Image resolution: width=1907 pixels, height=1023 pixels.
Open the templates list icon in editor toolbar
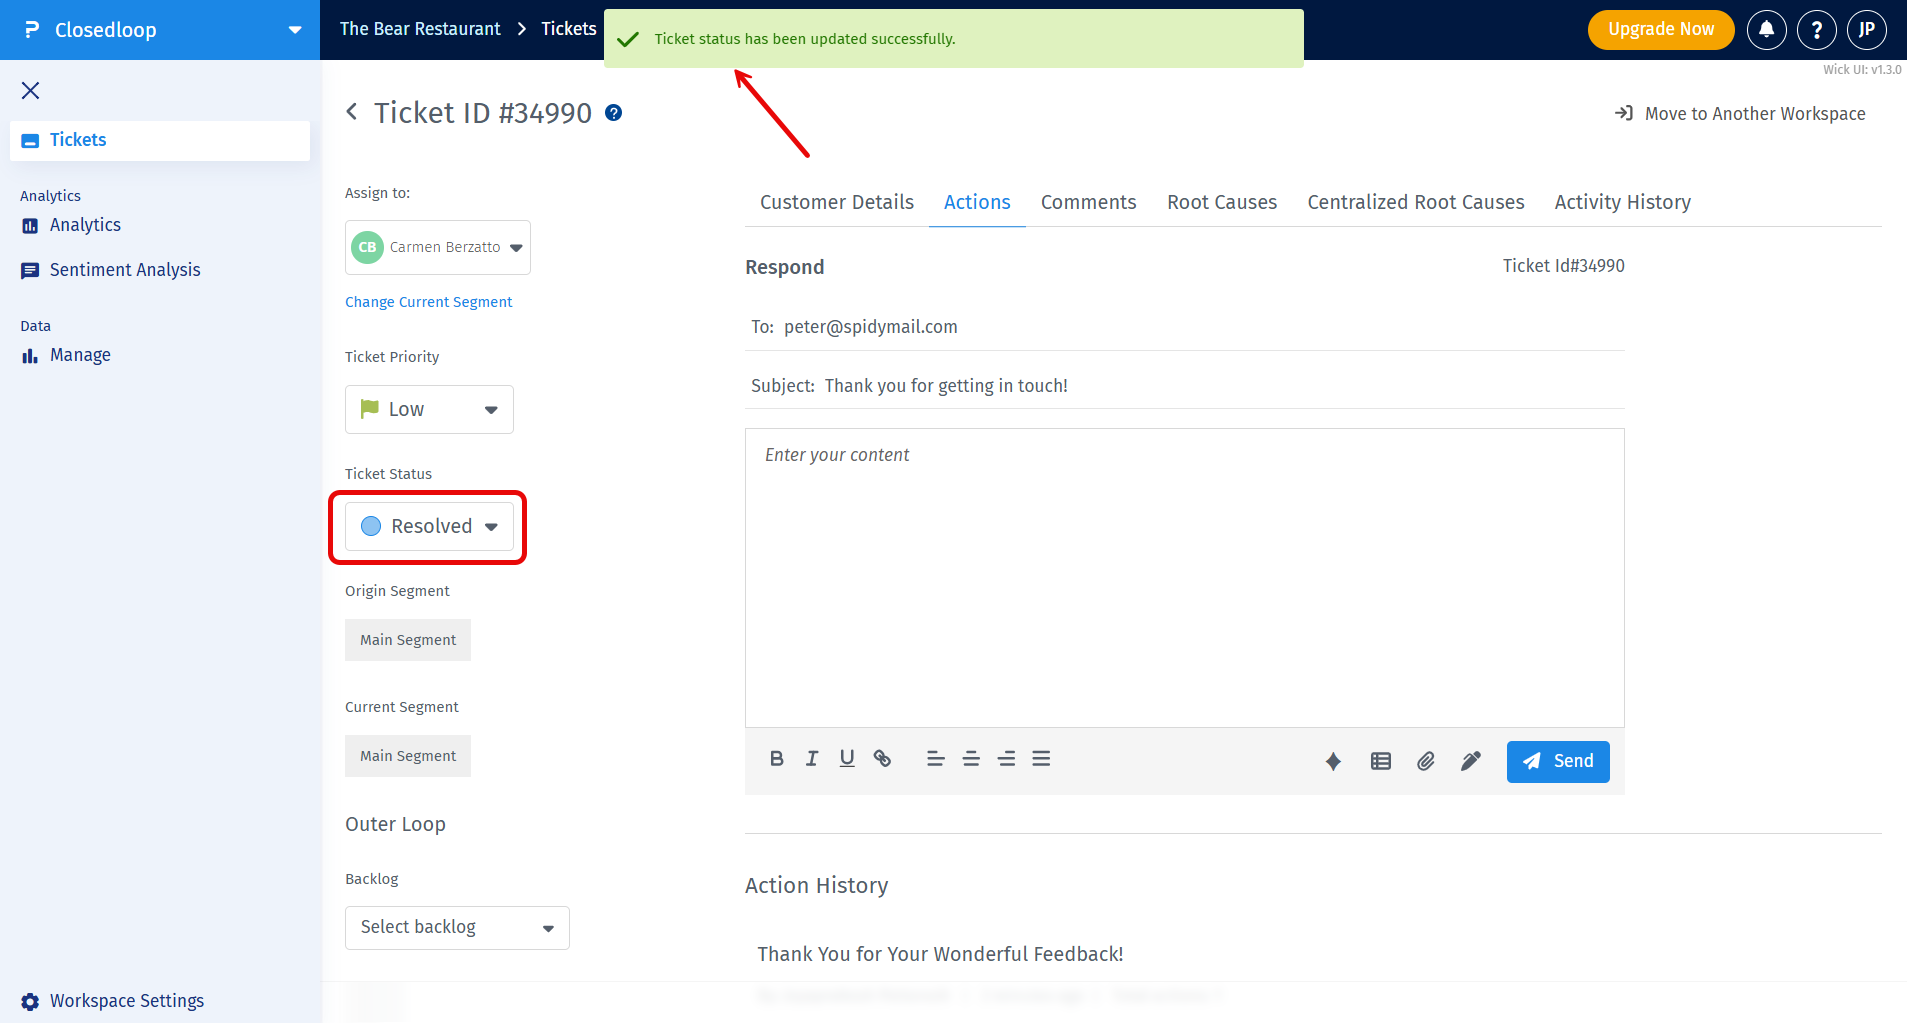click(1381, 762)
